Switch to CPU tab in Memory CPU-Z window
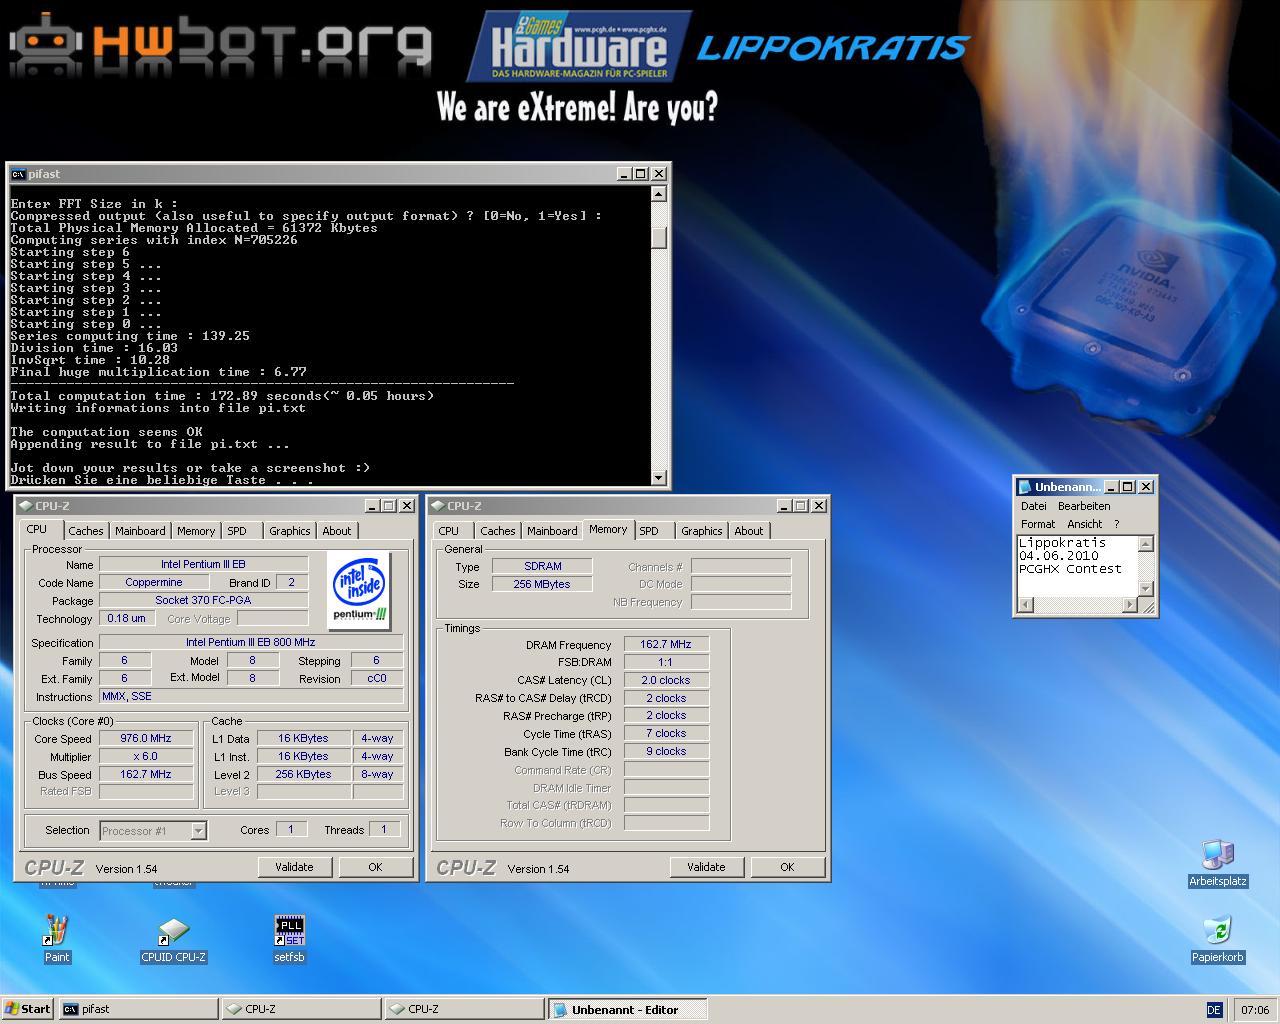 coord(449,531)
